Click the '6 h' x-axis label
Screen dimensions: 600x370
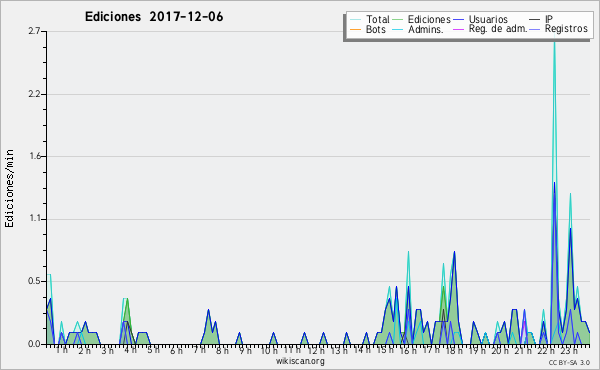176,350
